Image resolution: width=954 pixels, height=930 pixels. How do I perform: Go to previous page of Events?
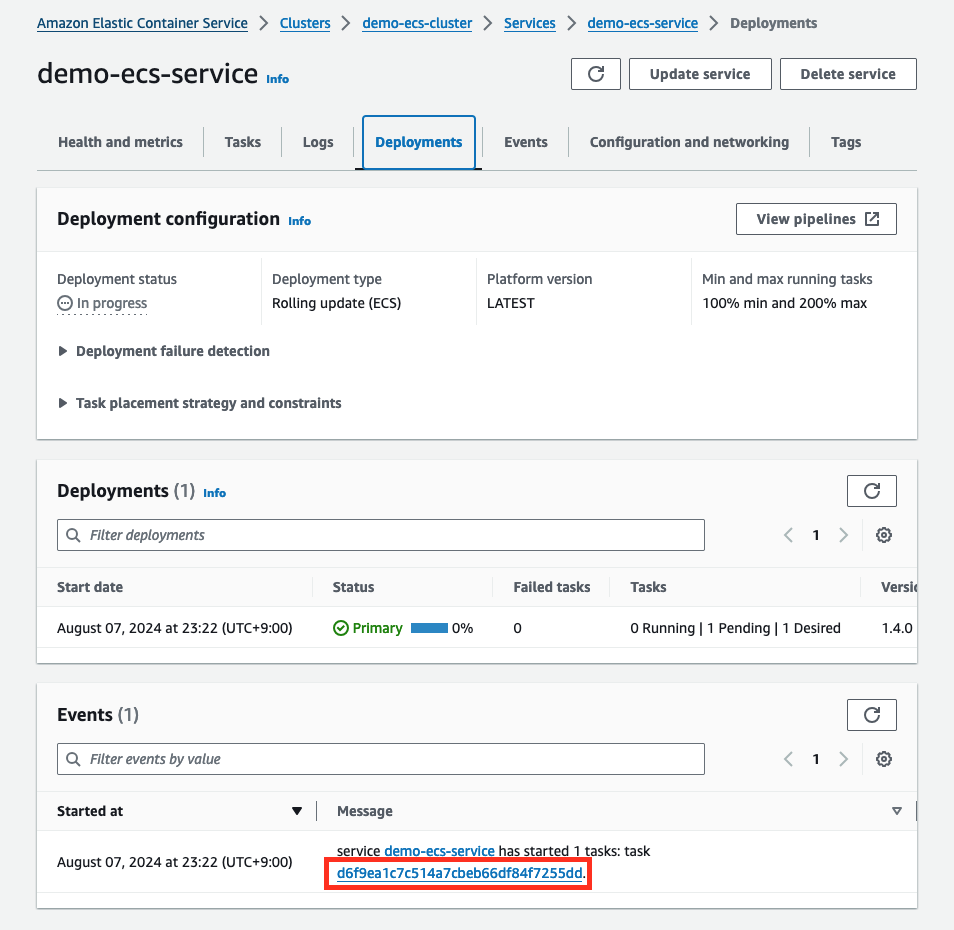point(789,759)
